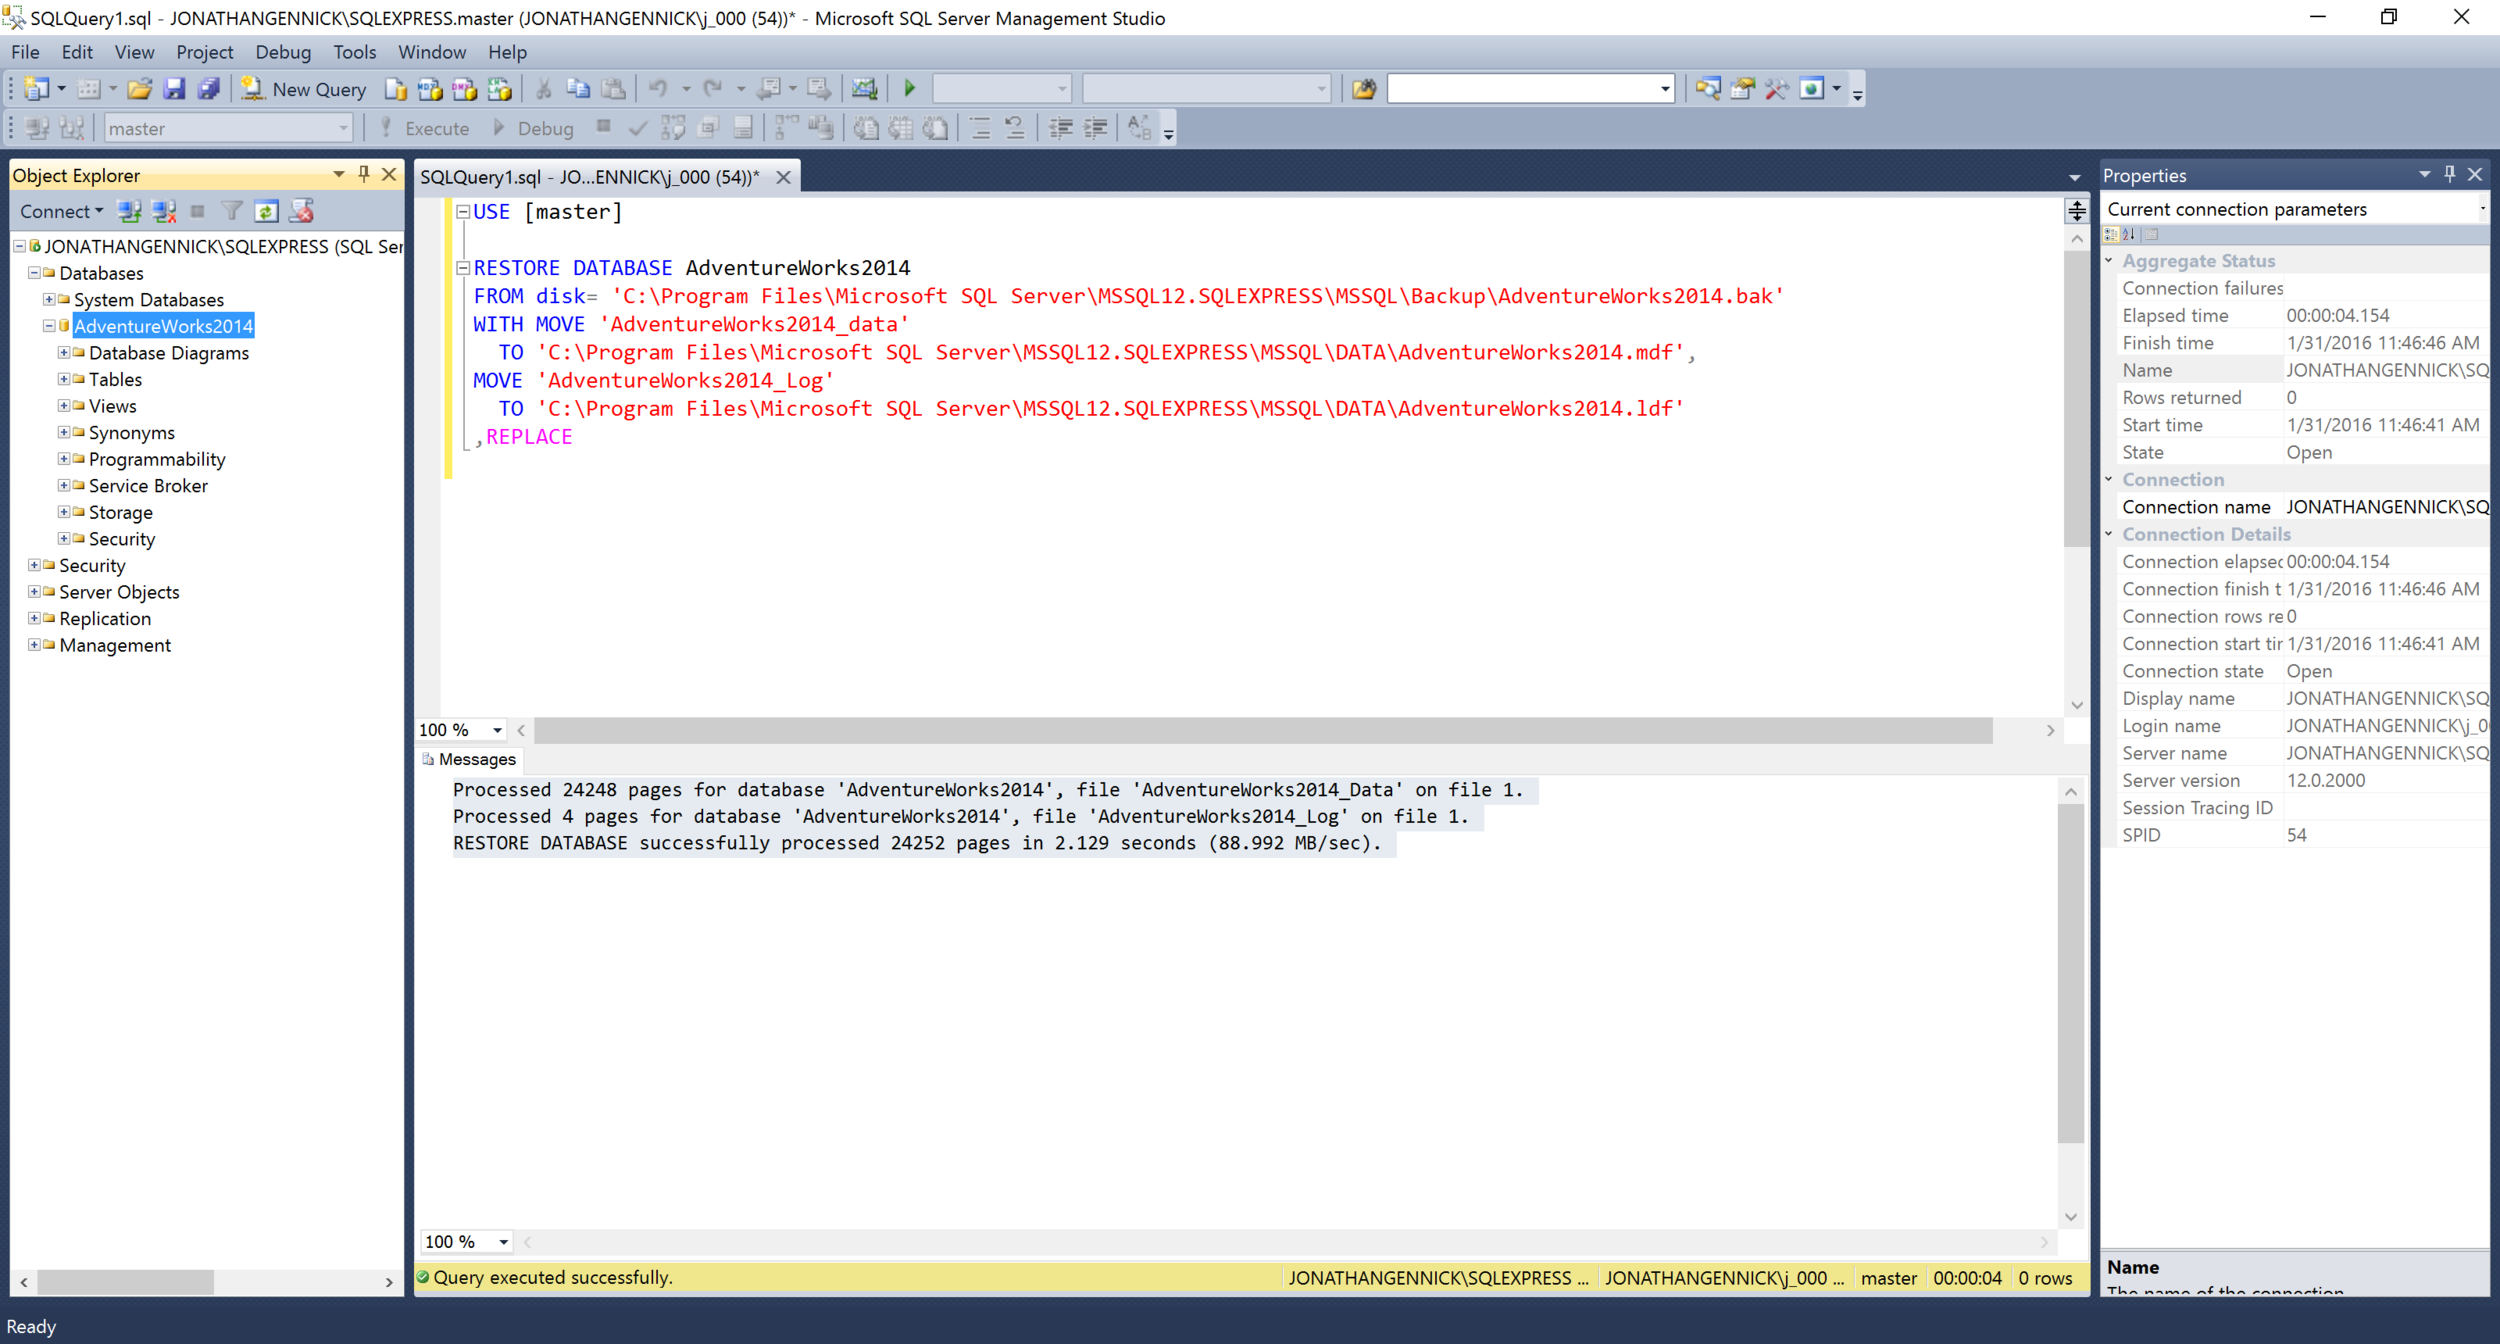2500x1344 pixels.
Task: Click the green Start arrow in toolbar
Action: click(x=910, y=89)
